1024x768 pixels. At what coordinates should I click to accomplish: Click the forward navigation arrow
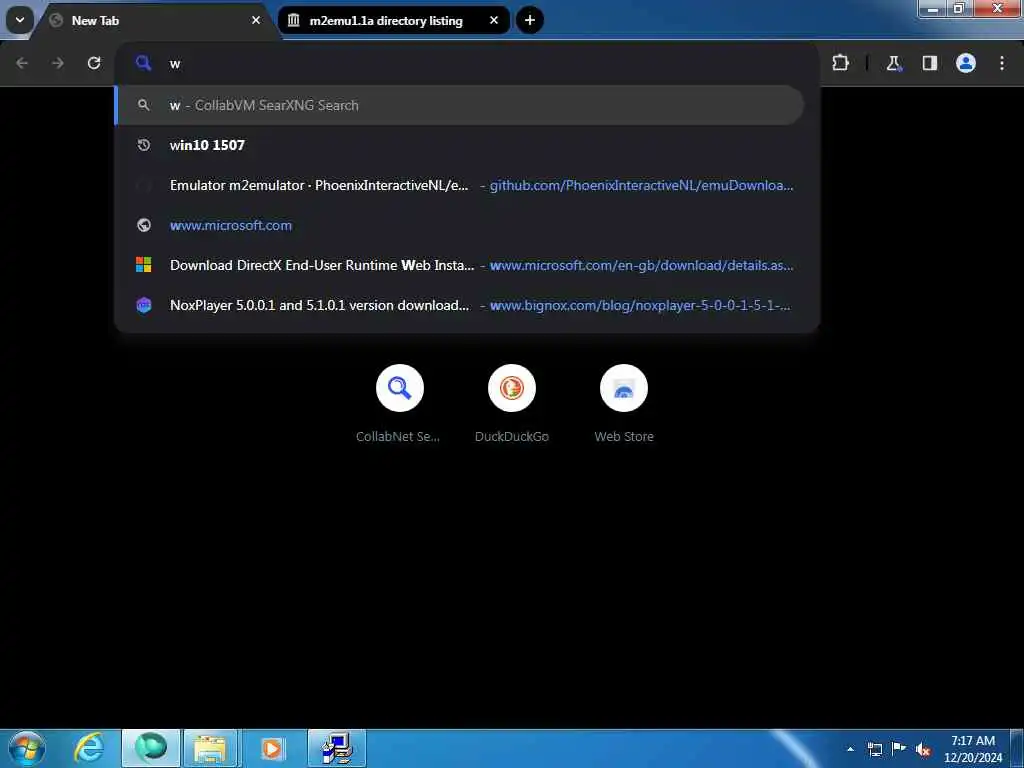click(x=58, y=63)
